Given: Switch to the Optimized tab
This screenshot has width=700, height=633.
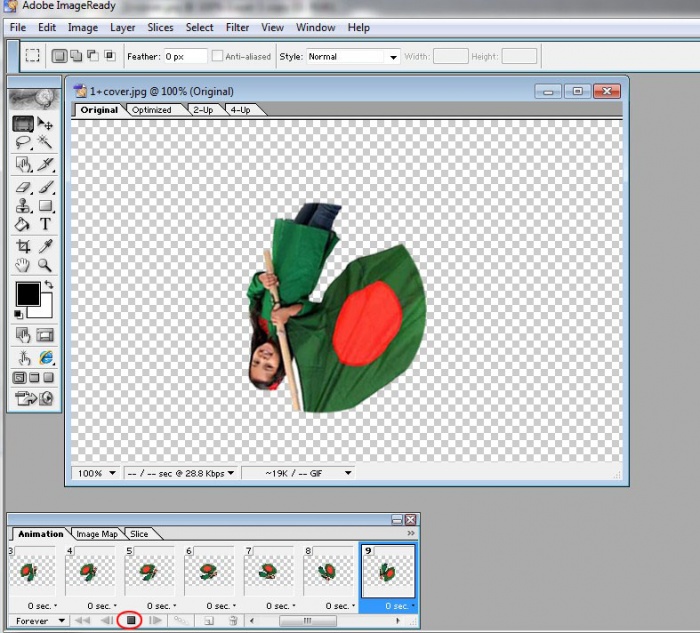Looking at the screenshot, I should (x=152, y=110).
